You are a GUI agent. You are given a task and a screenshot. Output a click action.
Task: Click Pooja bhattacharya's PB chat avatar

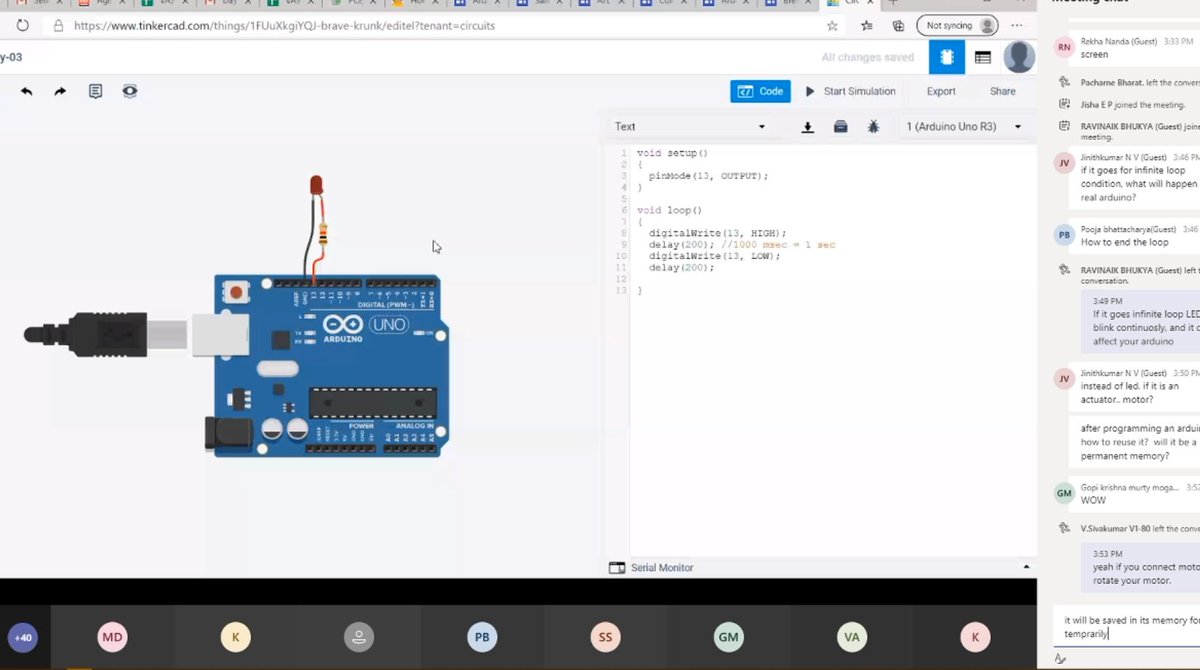[1064, 235]
